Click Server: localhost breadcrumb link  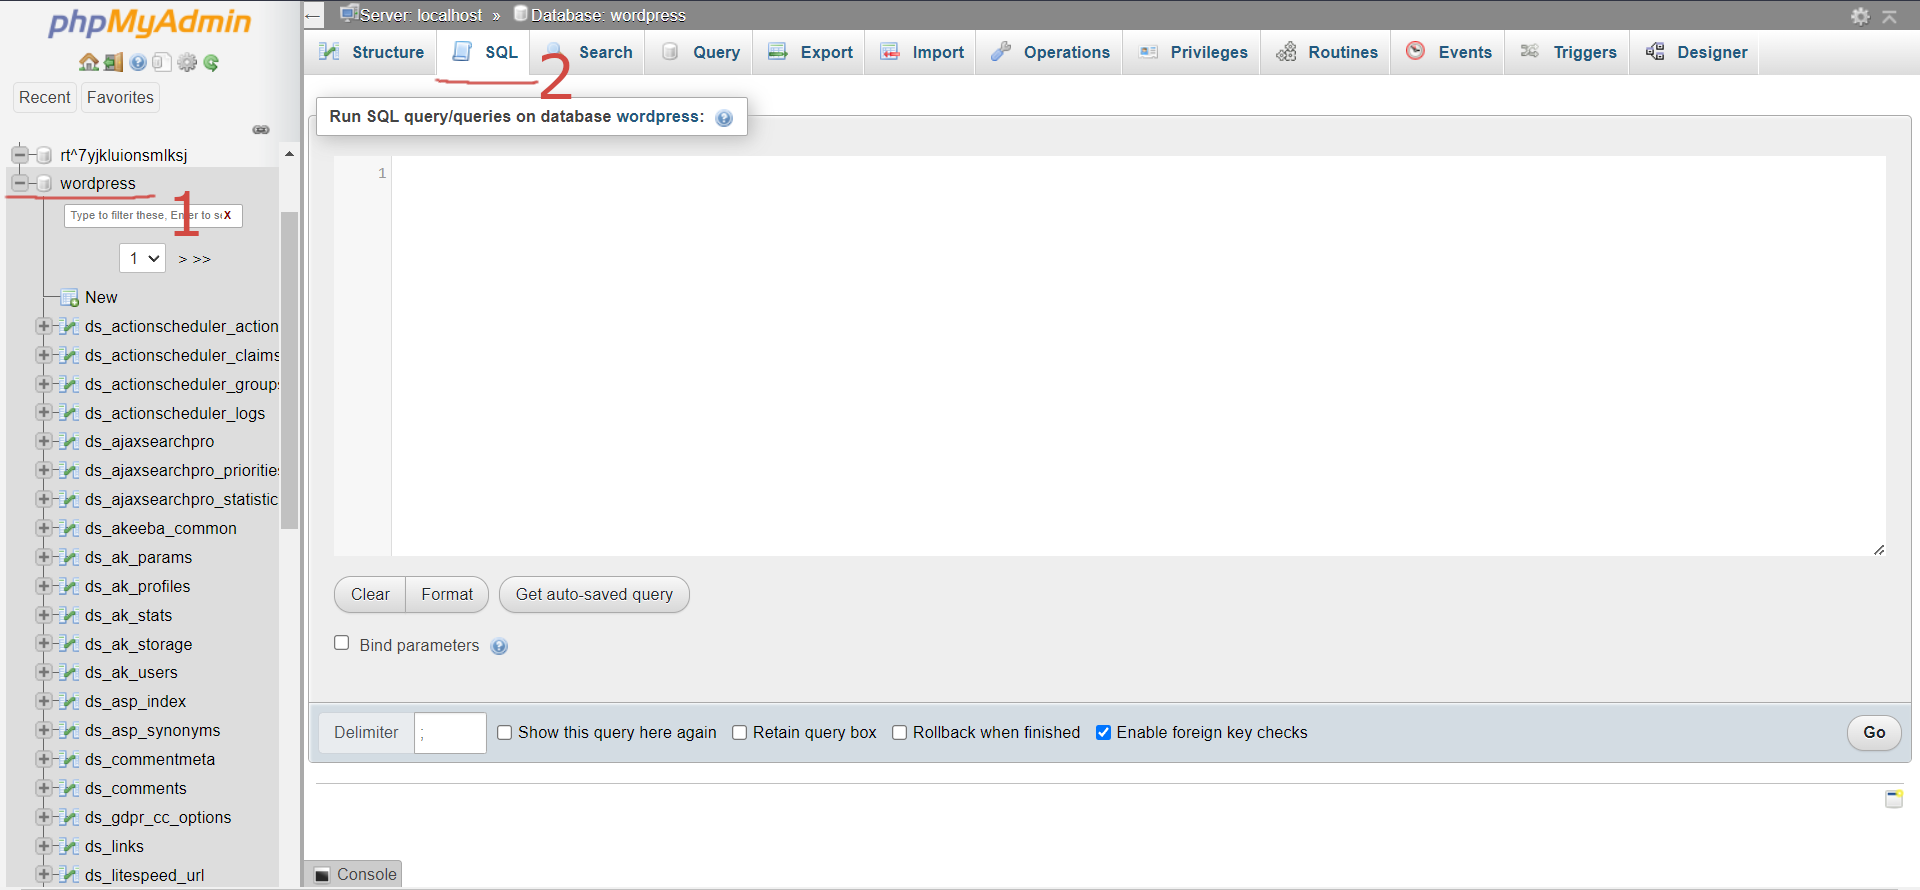click(420, 15)
